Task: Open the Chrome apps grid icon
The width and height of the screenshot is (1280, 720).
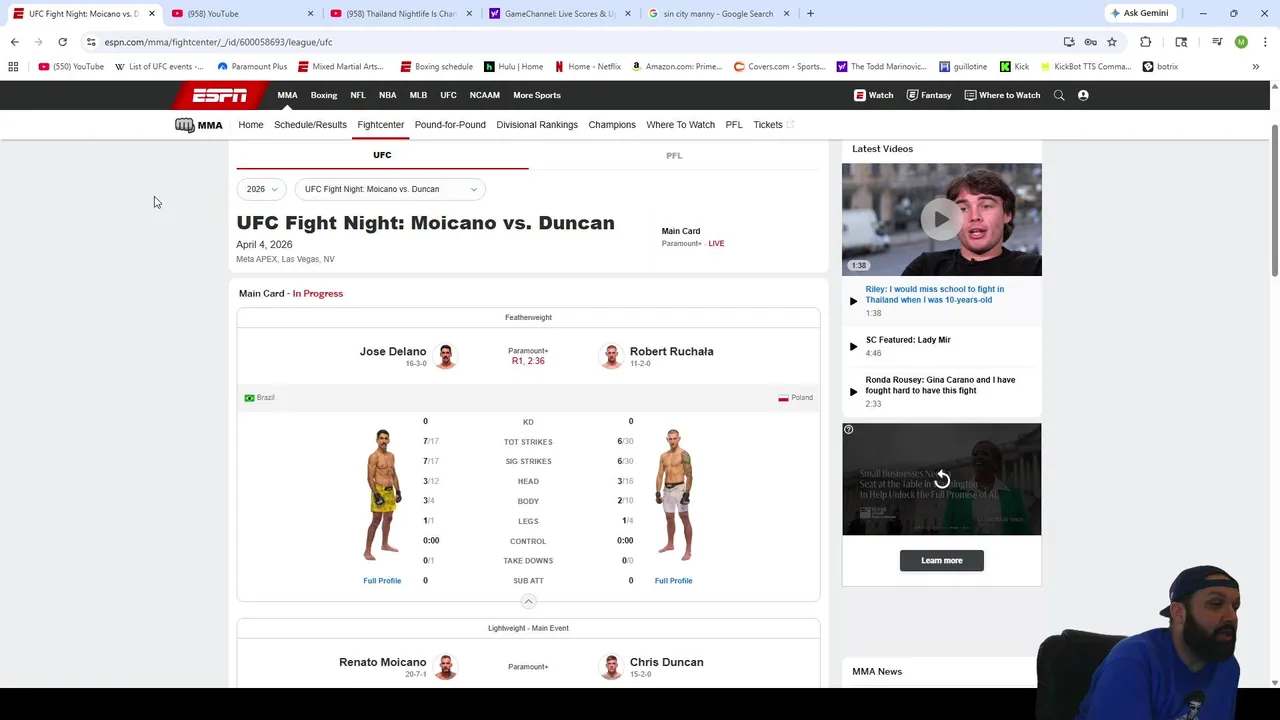Action: click(x=13, y=67)
